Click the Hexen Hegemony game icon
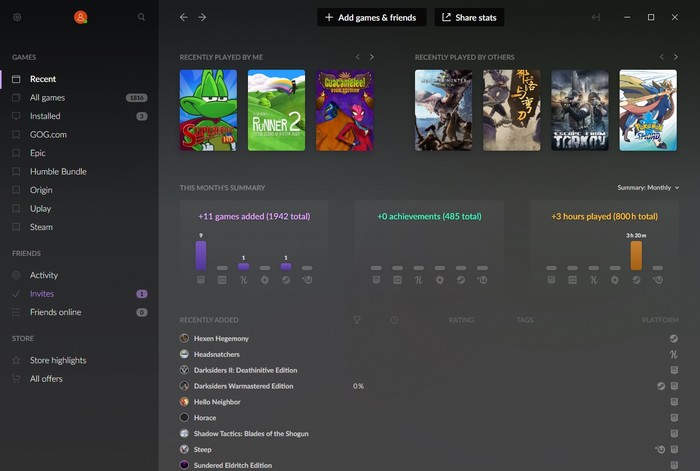 (184, 338)
